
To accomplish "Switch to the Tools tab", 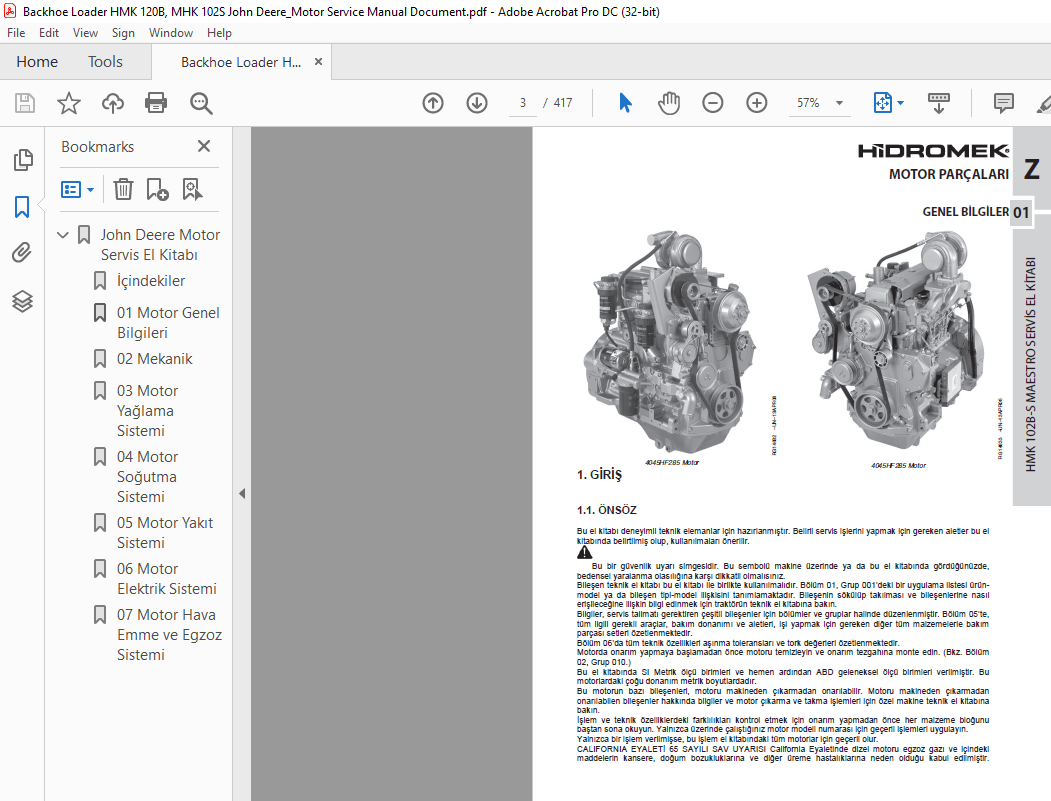I will click(105, 62).
